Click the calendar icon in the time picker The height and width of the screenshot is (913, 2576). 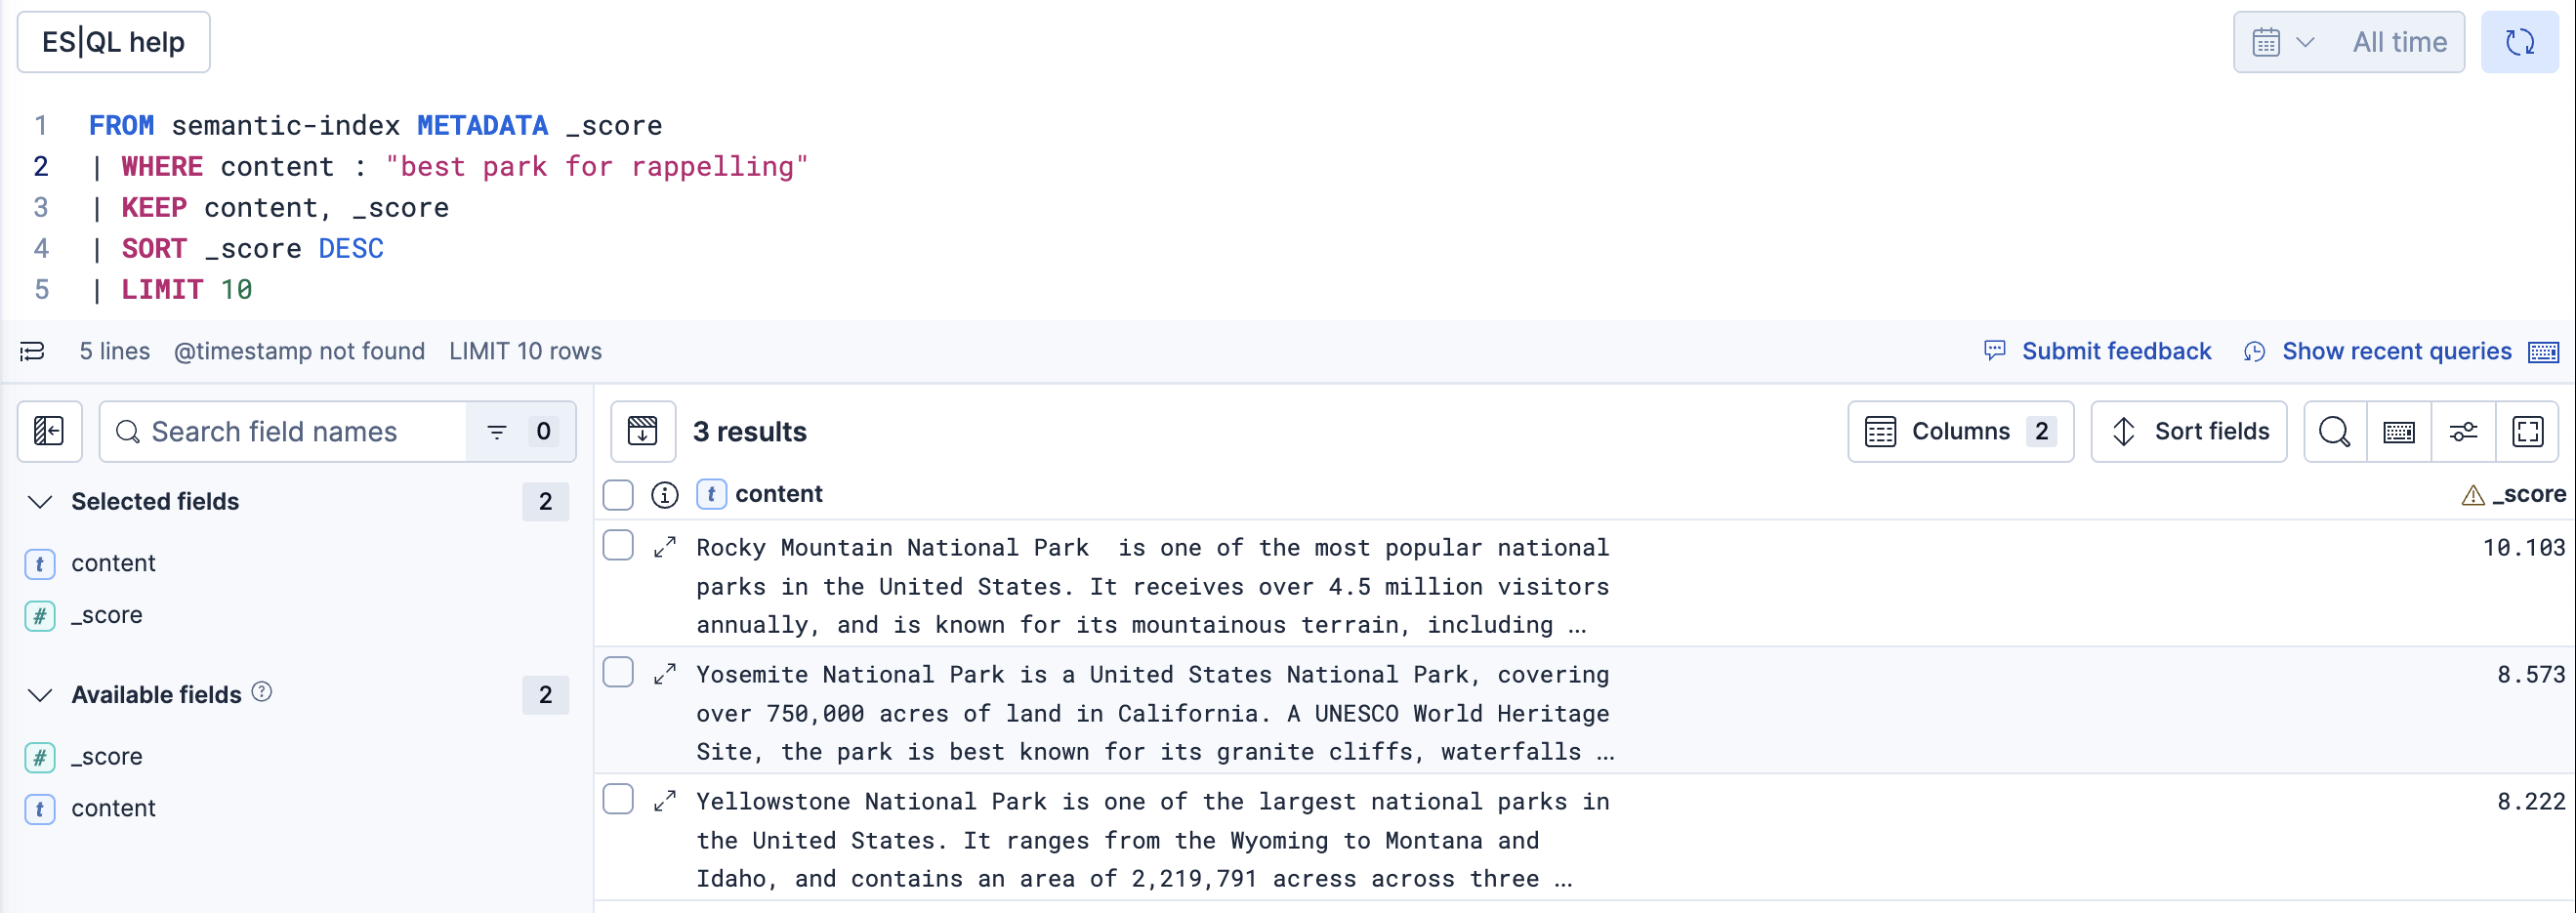2268,42
